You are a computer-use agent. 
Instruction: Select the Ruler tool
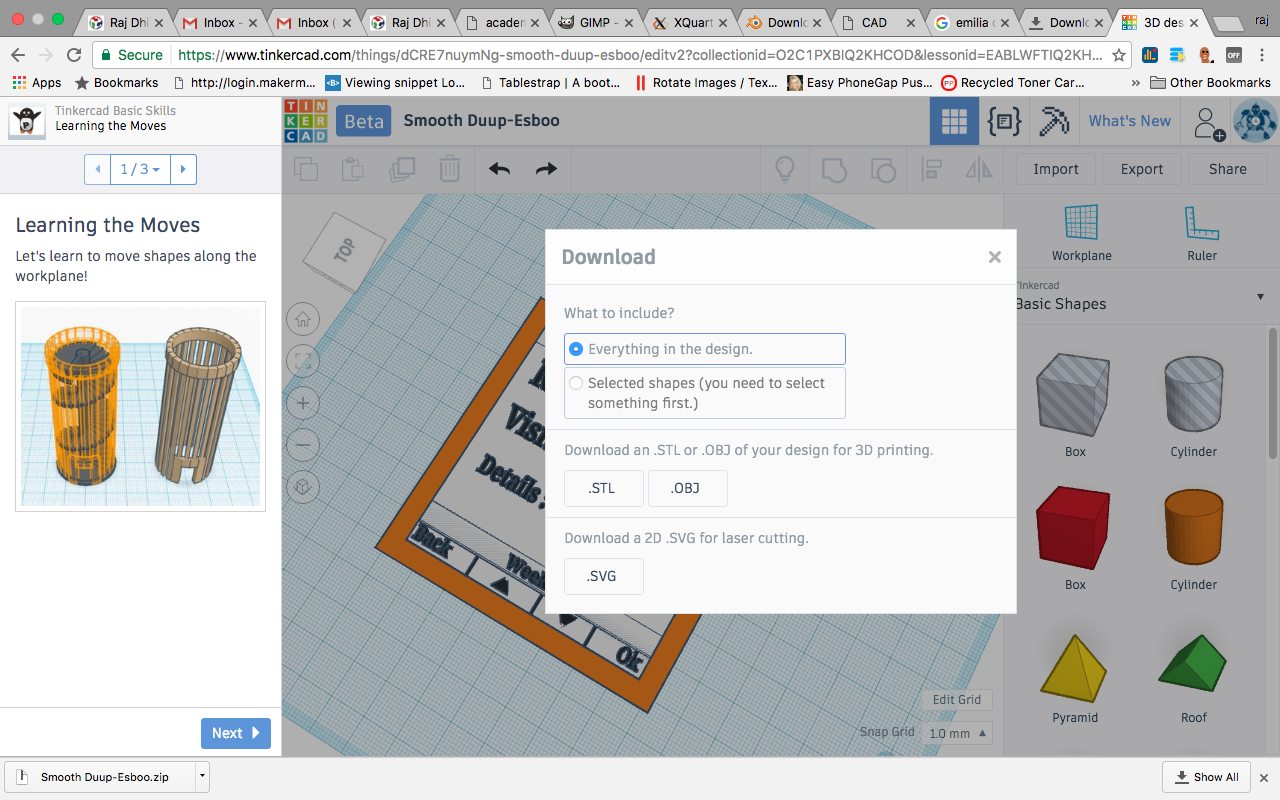tap(1202, 233)
